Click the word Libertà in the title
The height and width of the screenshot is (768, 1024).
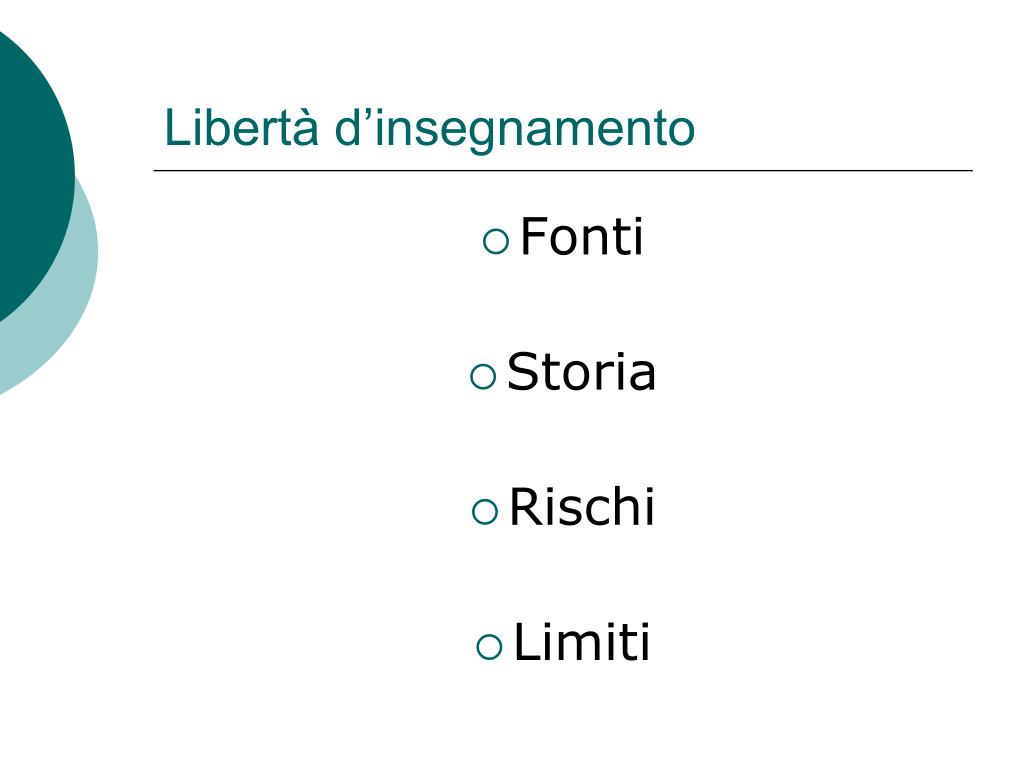242,127
